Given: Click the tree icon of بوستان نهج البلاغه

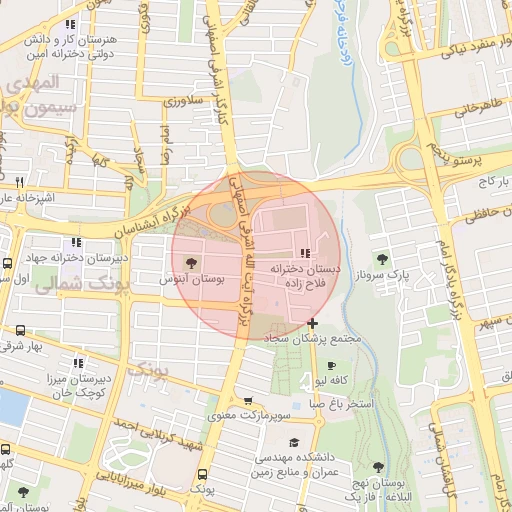Looking at the screenshot, I should 378,467.
